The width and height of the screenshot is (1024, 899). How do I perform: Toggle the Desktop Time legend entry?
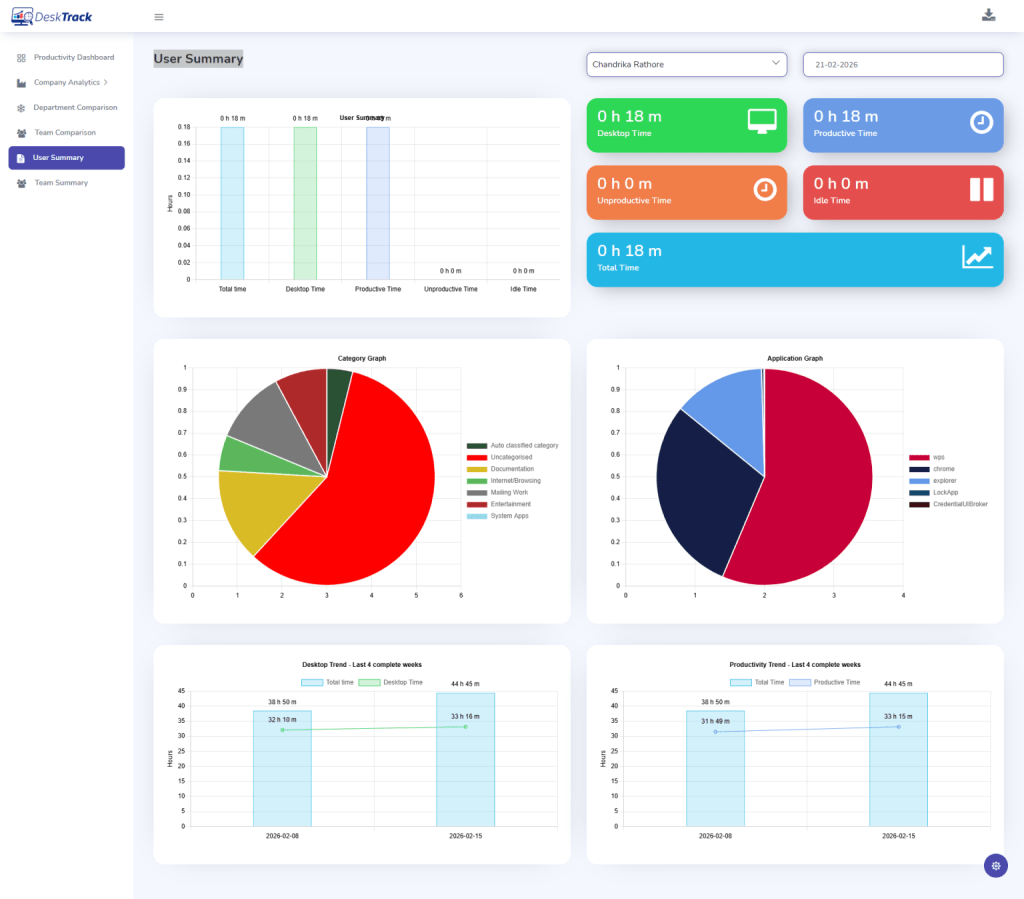[370, 682]
